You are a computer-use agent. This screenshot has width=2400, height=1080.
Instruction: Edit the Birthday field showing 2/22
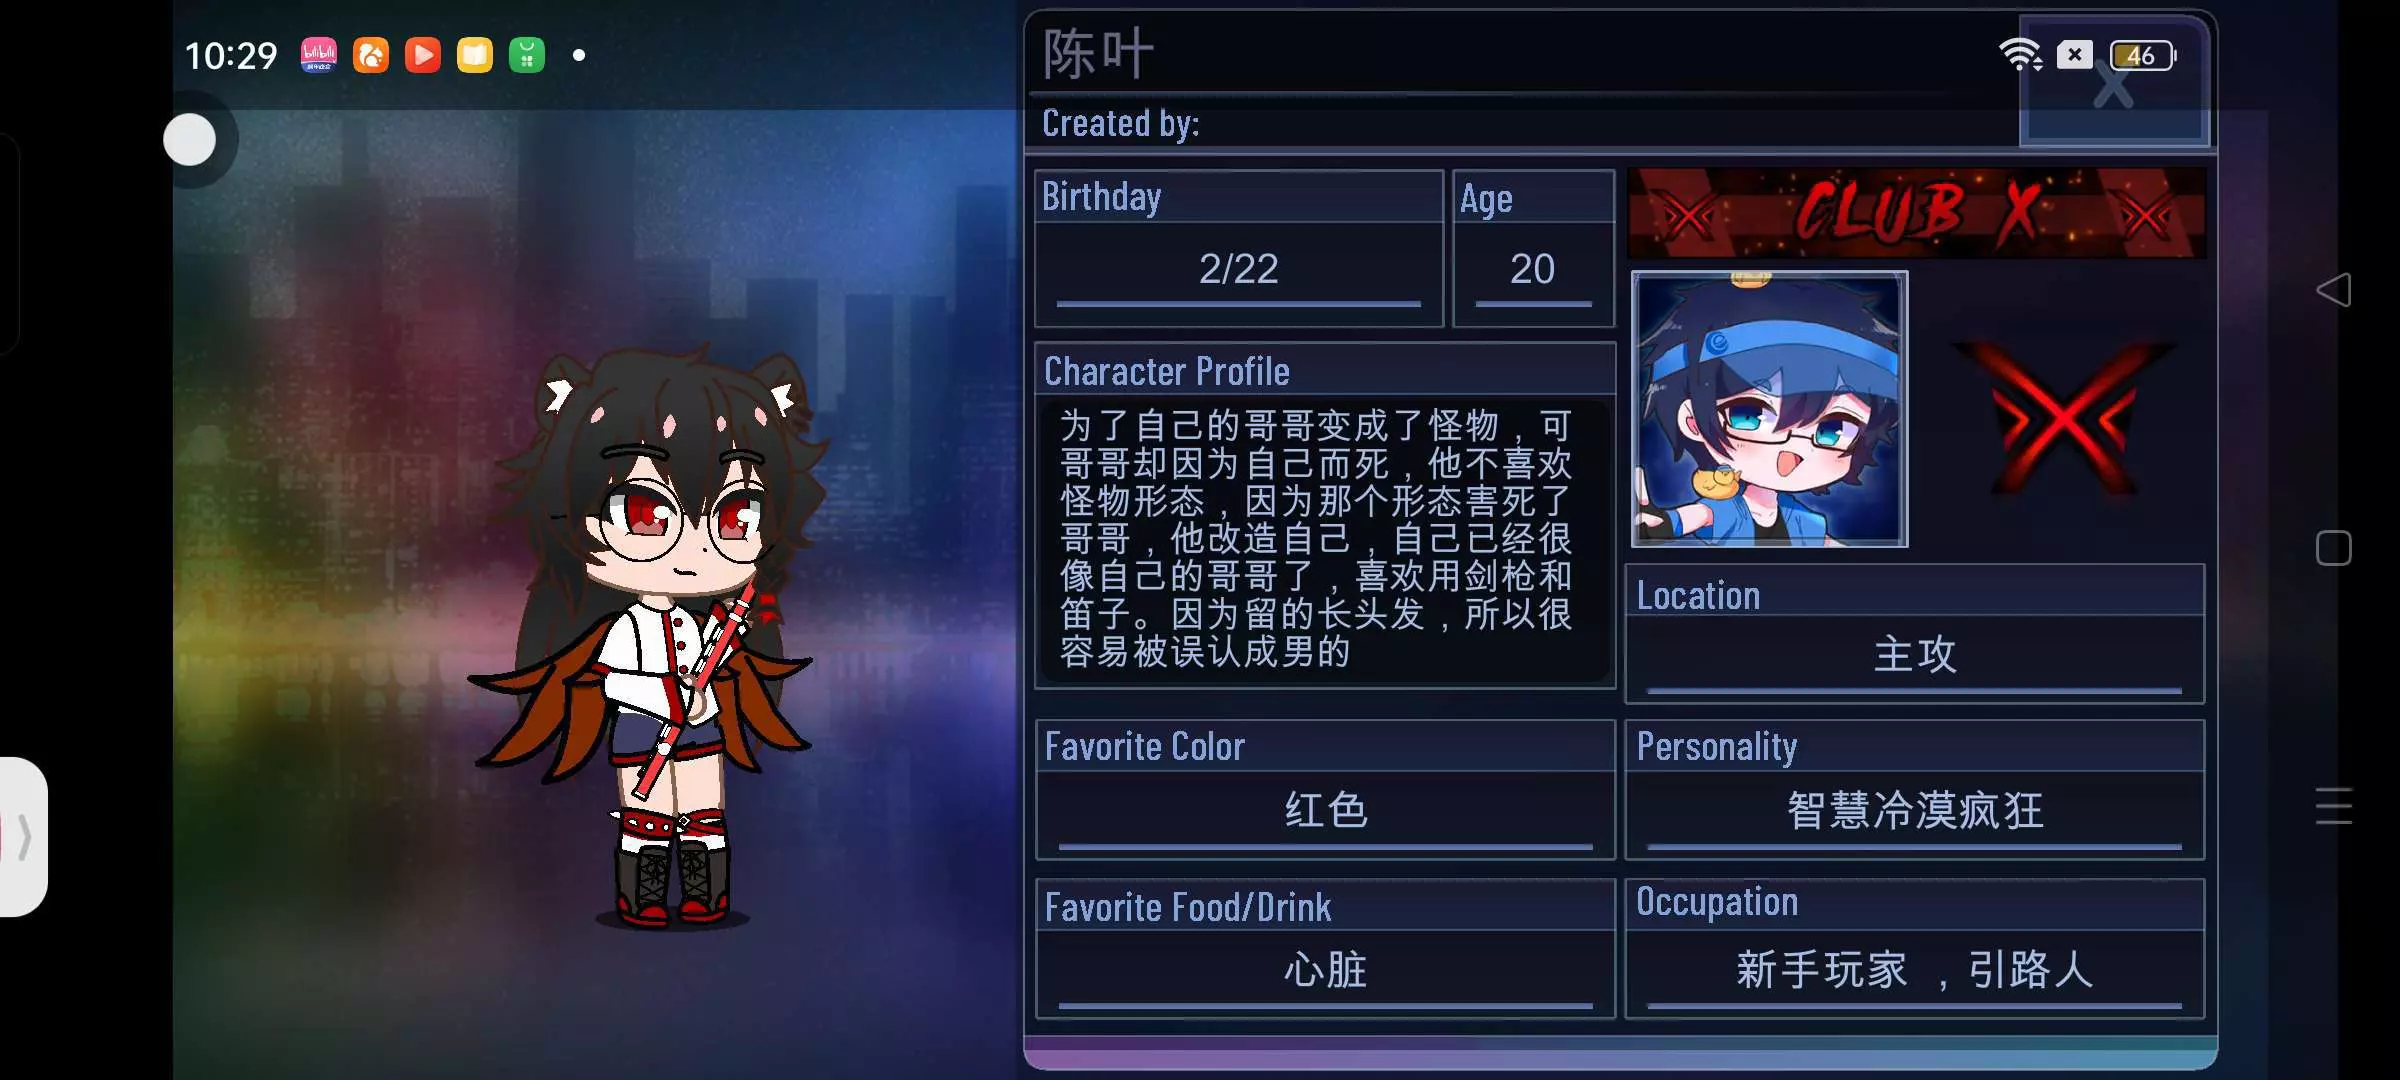pyautogui.click(x=1238, y=270)
